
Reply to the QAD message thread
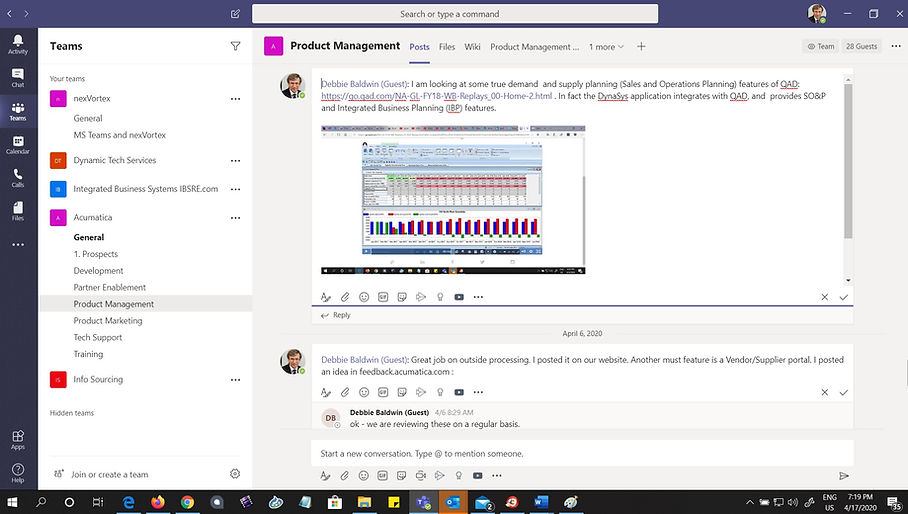click(x=336, y=315)
